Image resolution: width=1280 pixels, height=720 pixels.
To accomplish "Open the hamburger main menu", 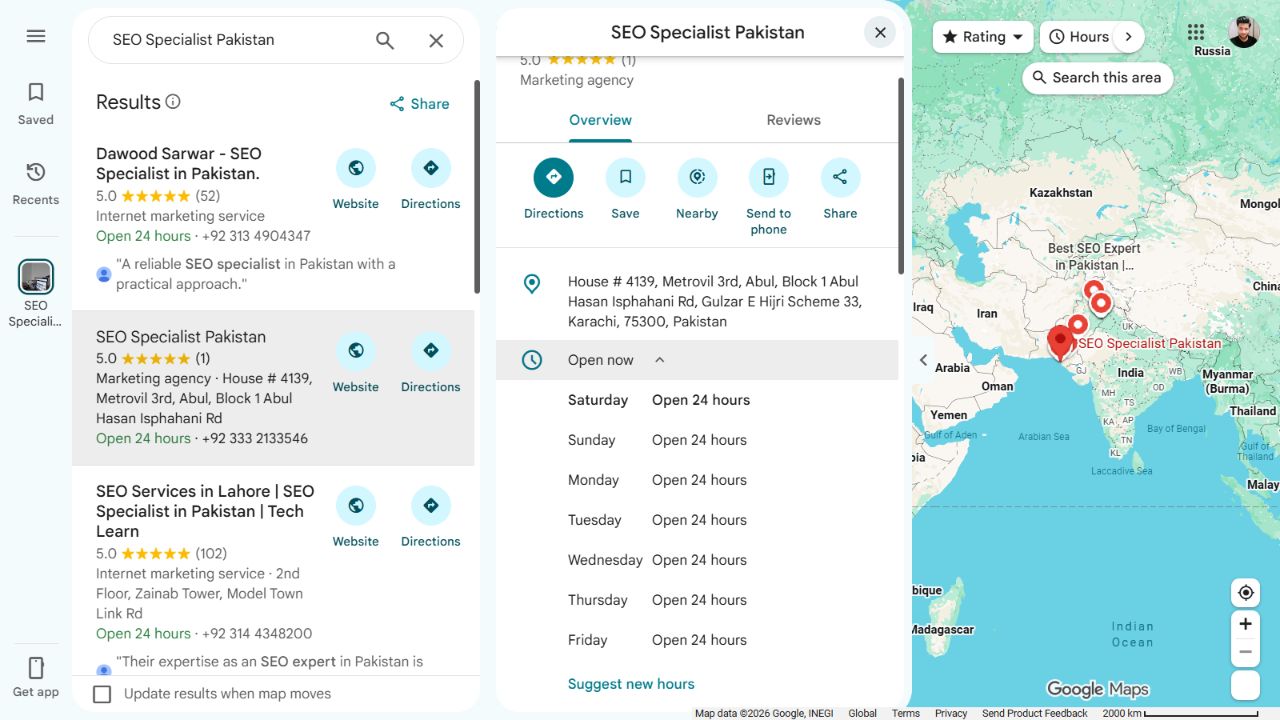I will point(36,36).
